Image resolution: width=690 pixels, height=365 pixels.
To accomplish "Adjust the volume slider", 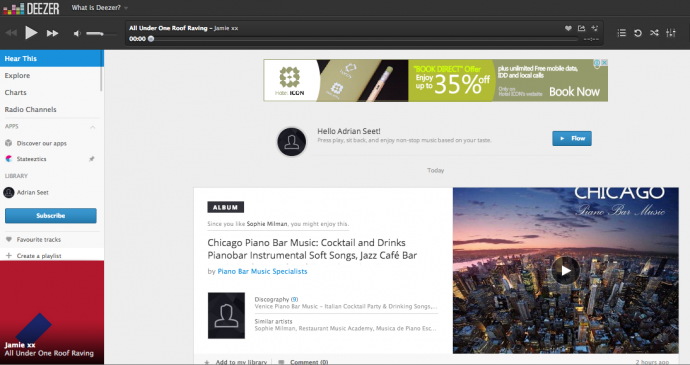I will pyautogui.click(x=101, y=33).
